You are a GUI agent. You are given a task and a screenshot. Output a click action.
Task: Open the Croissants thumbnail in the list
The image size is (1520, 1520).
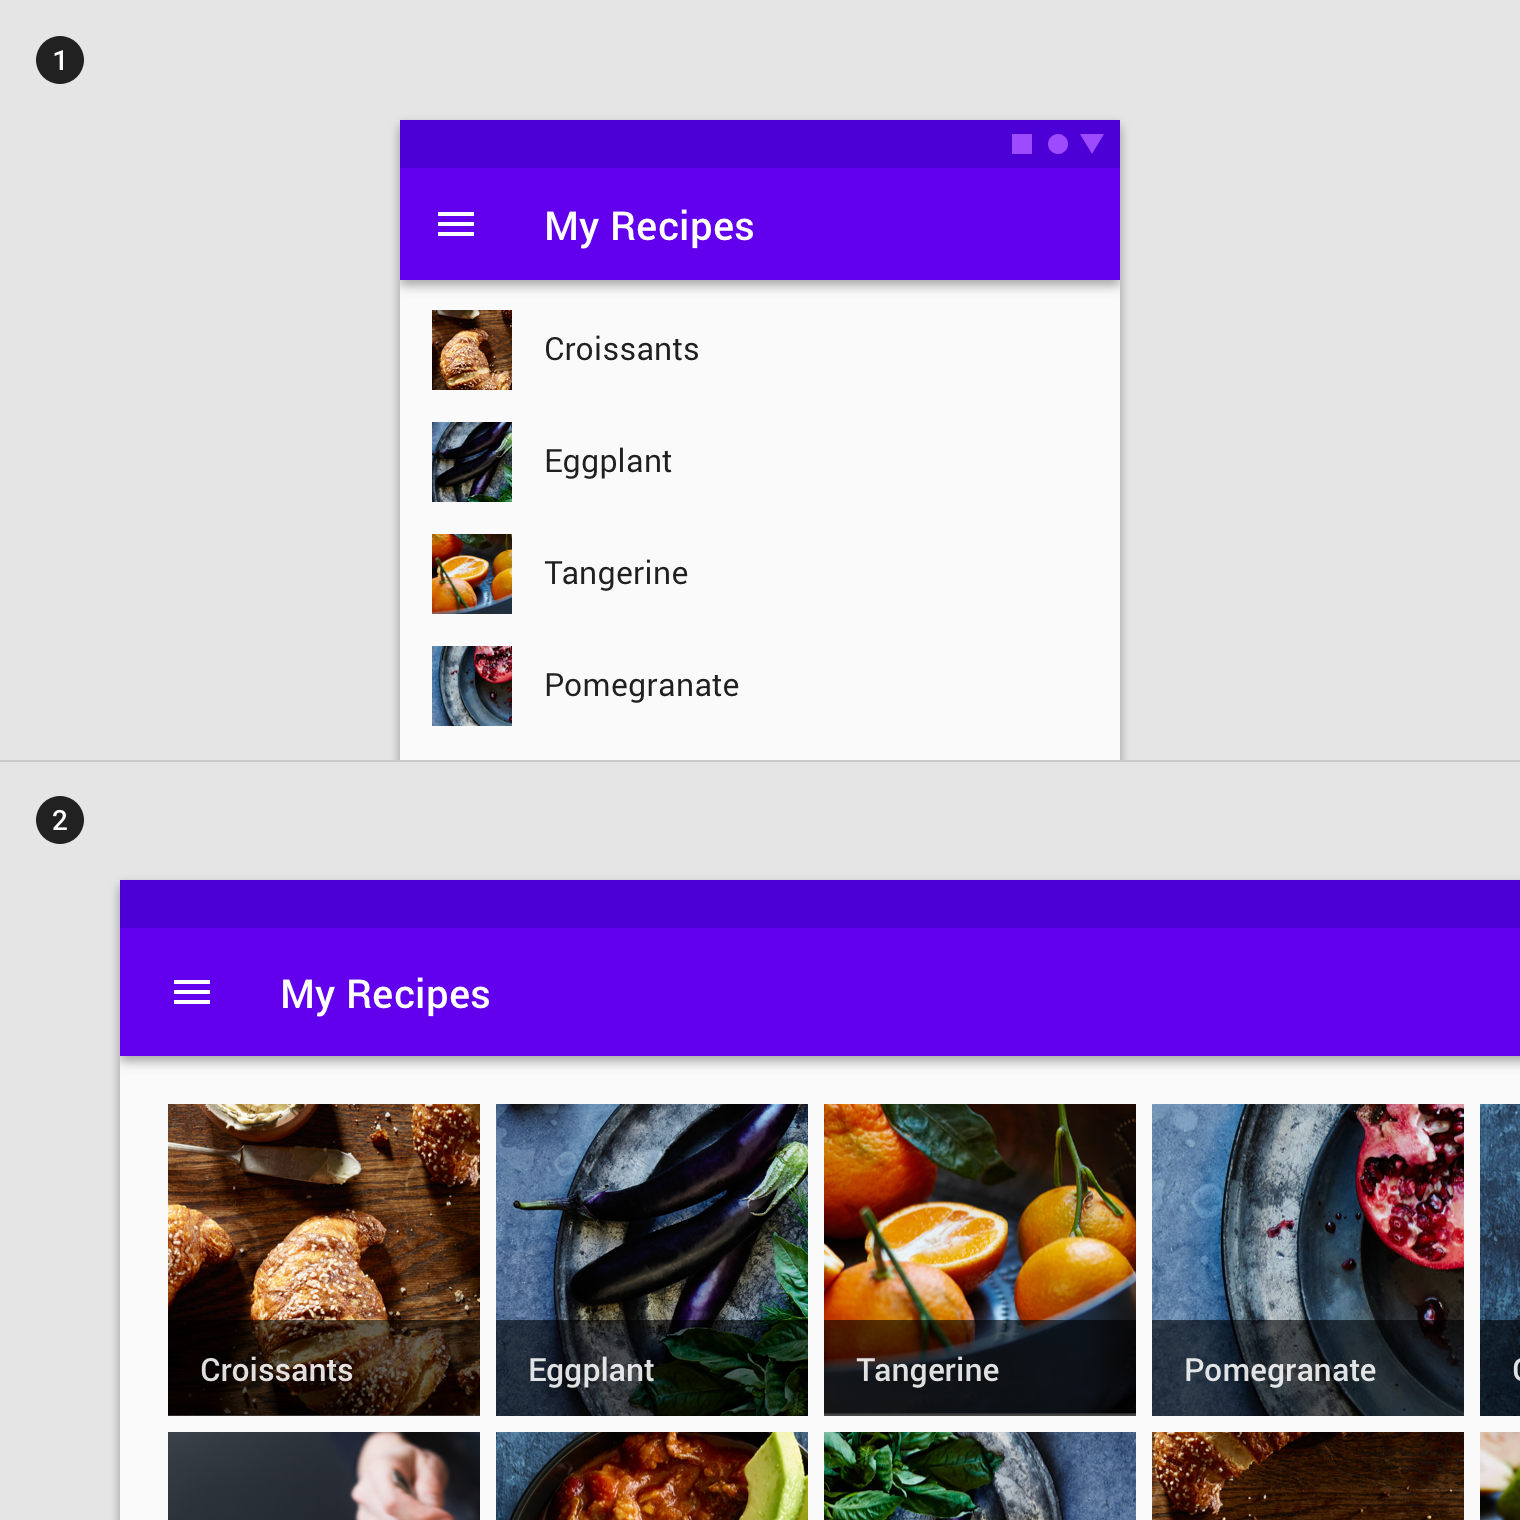472,350
